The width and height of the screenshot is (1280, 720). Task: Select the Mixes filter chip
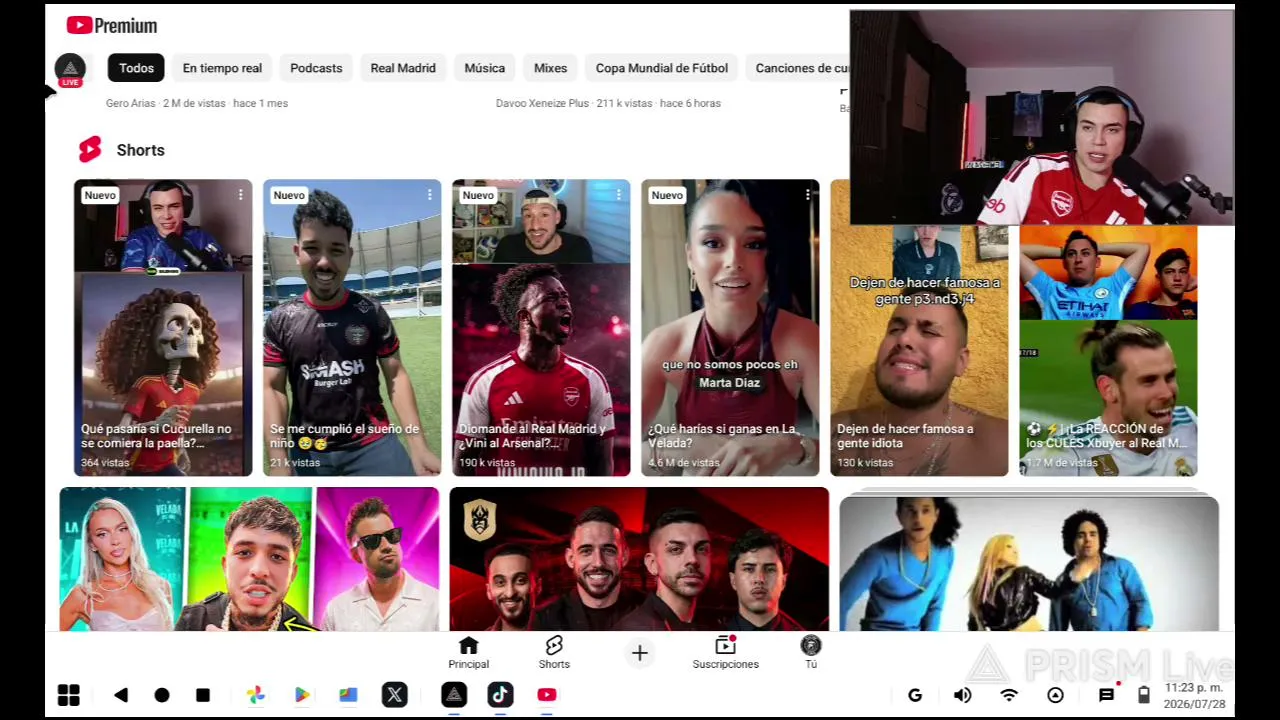[x=550, y=68]
